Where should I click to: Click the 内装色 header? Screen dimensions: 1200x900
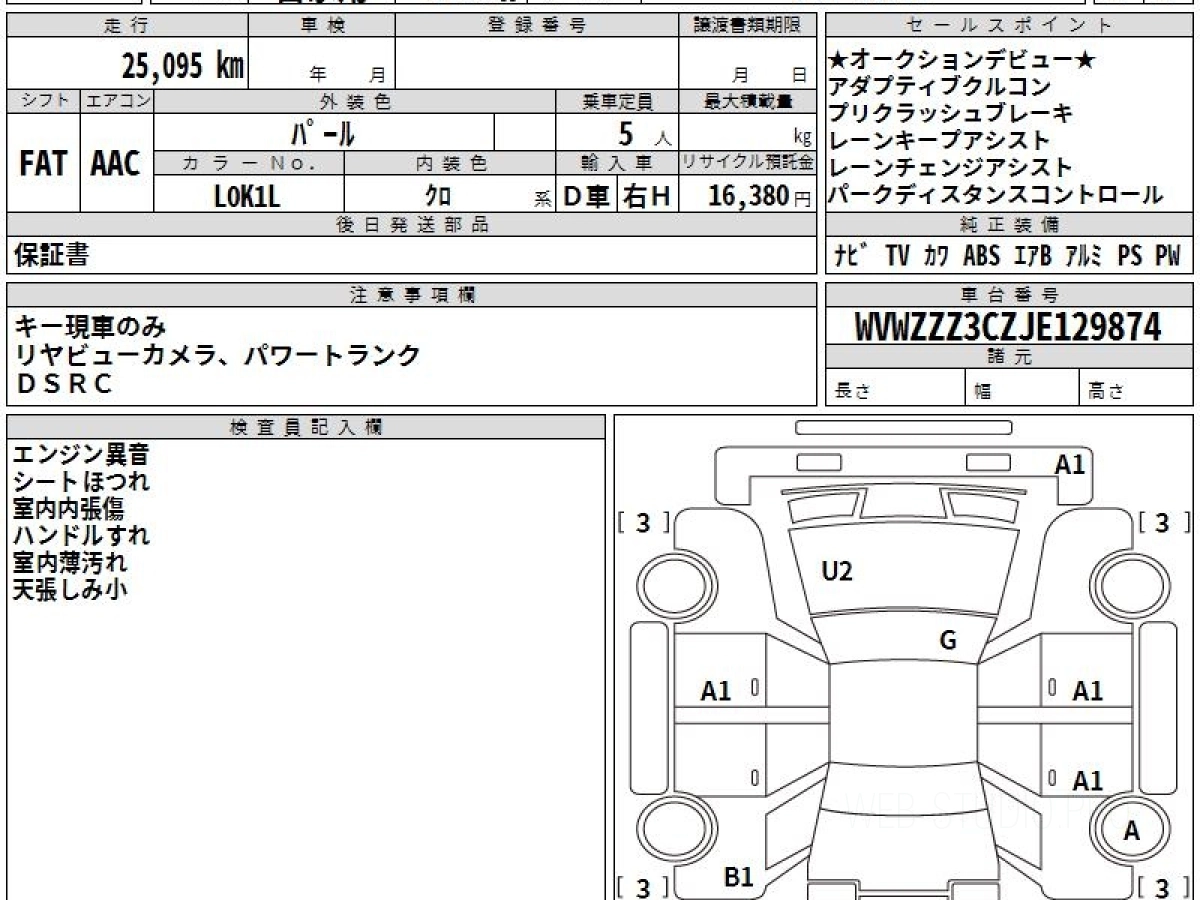tap(450, 163)
